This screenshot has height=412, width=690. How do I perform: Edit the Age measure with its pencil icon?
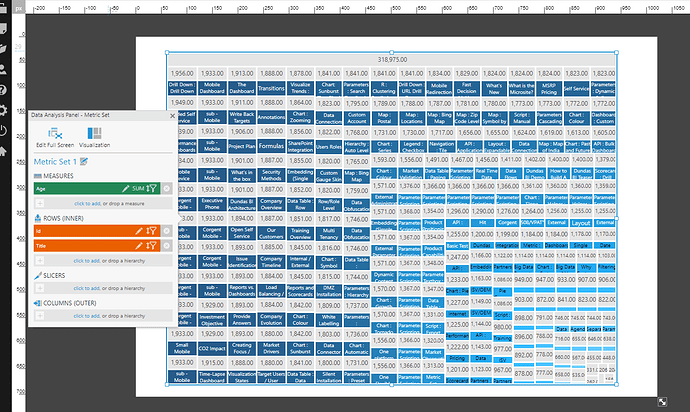125,188
